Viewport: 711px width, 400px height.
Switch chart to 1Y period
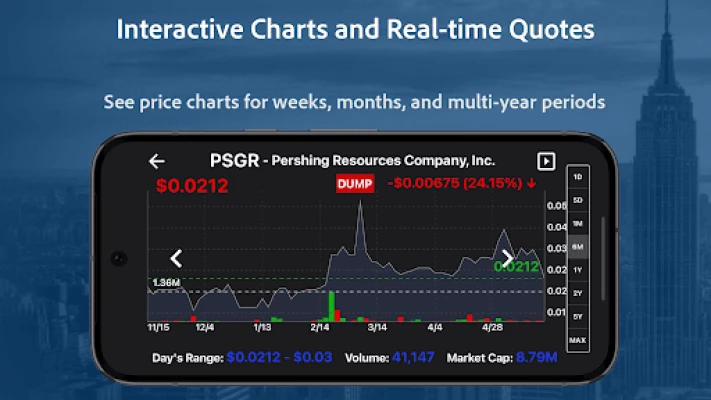[x=577, y=270]
